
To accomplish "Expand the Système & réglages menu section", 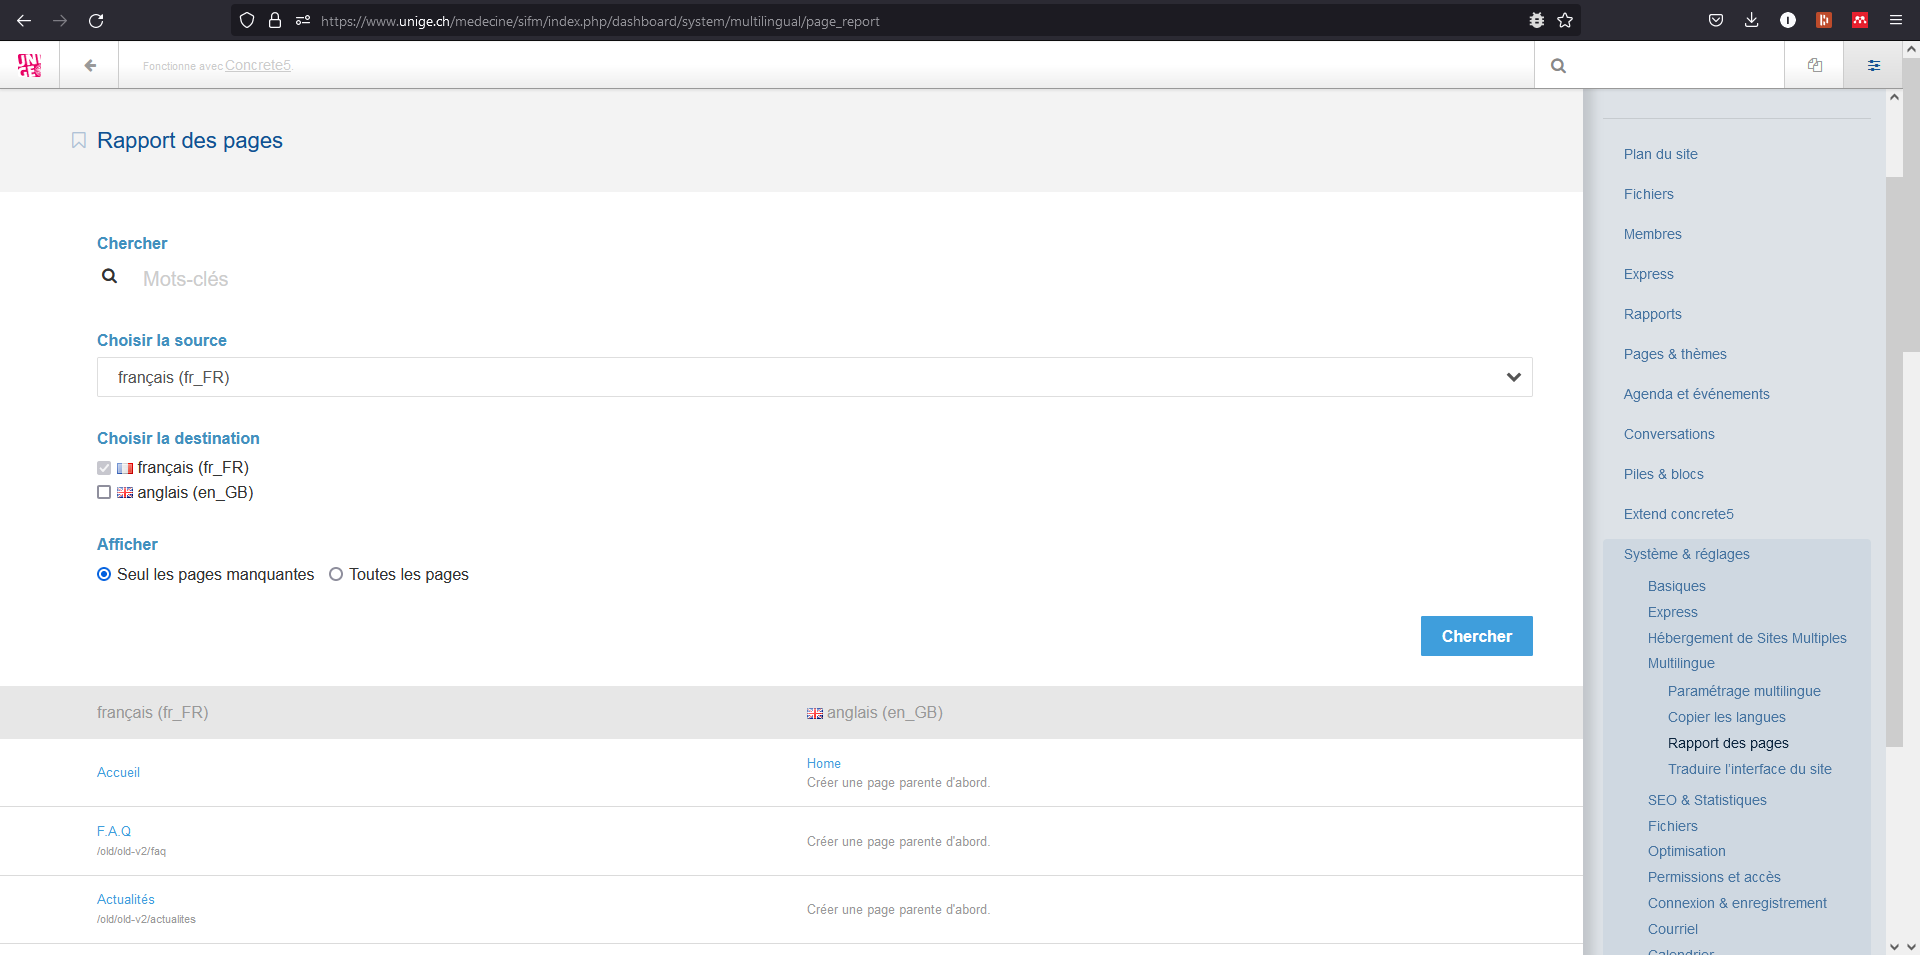I will pos(1686,554).
